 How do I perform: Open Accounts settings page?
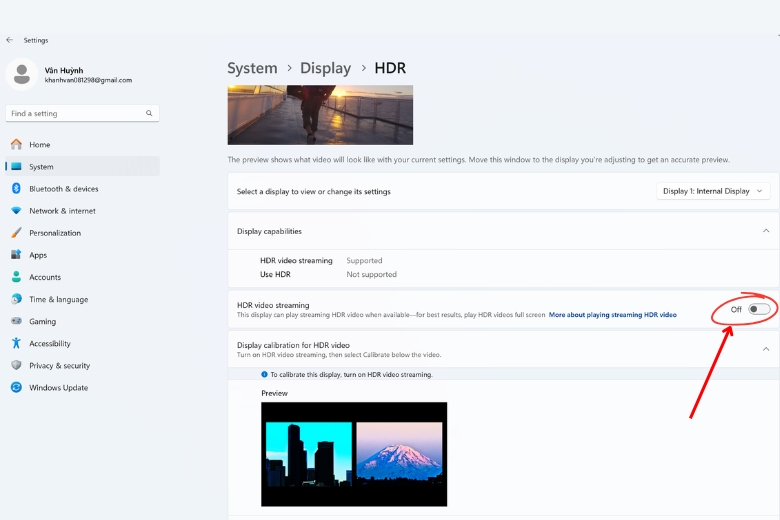coord(82,277)
